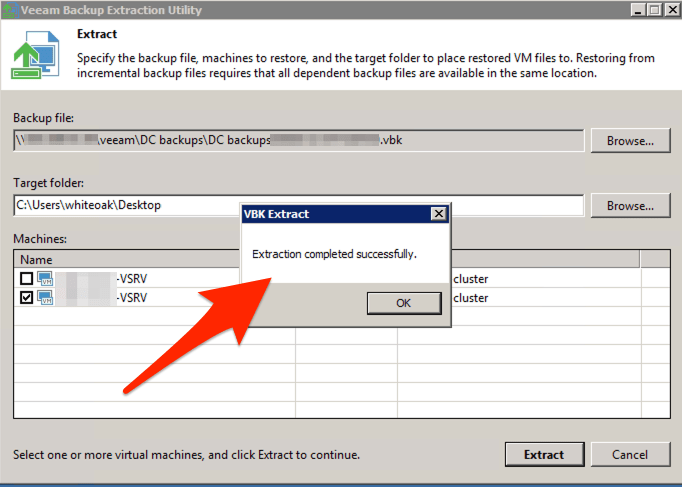This screenshot has height=487, width=682.
Task: Click the Backup file path field
Action: click(x=298, y=140)
